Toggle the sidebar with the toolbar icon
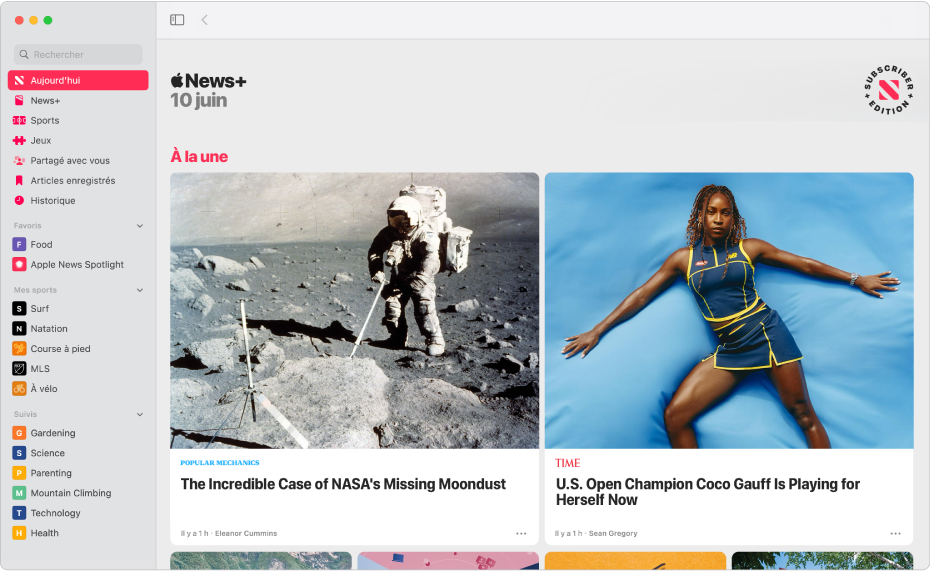 tap(177, 20)
